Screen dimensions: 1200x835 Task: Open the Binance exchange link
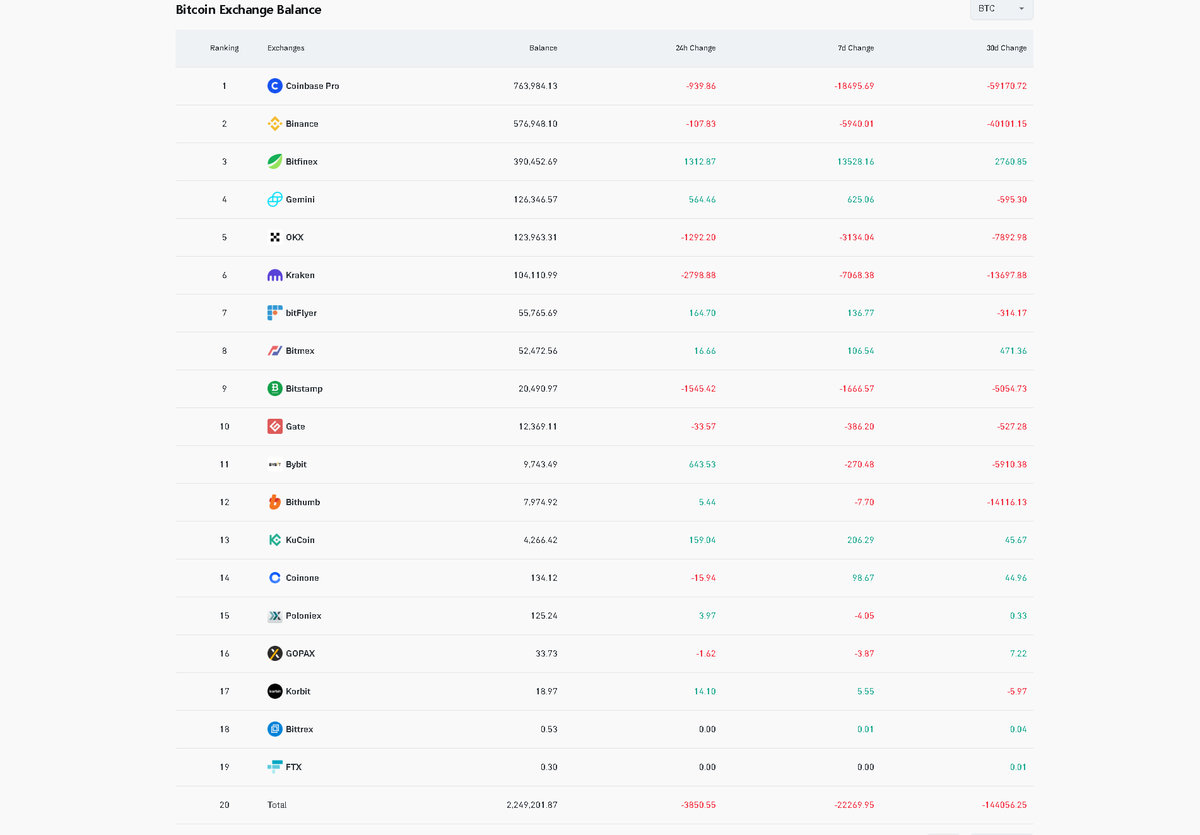302,124
